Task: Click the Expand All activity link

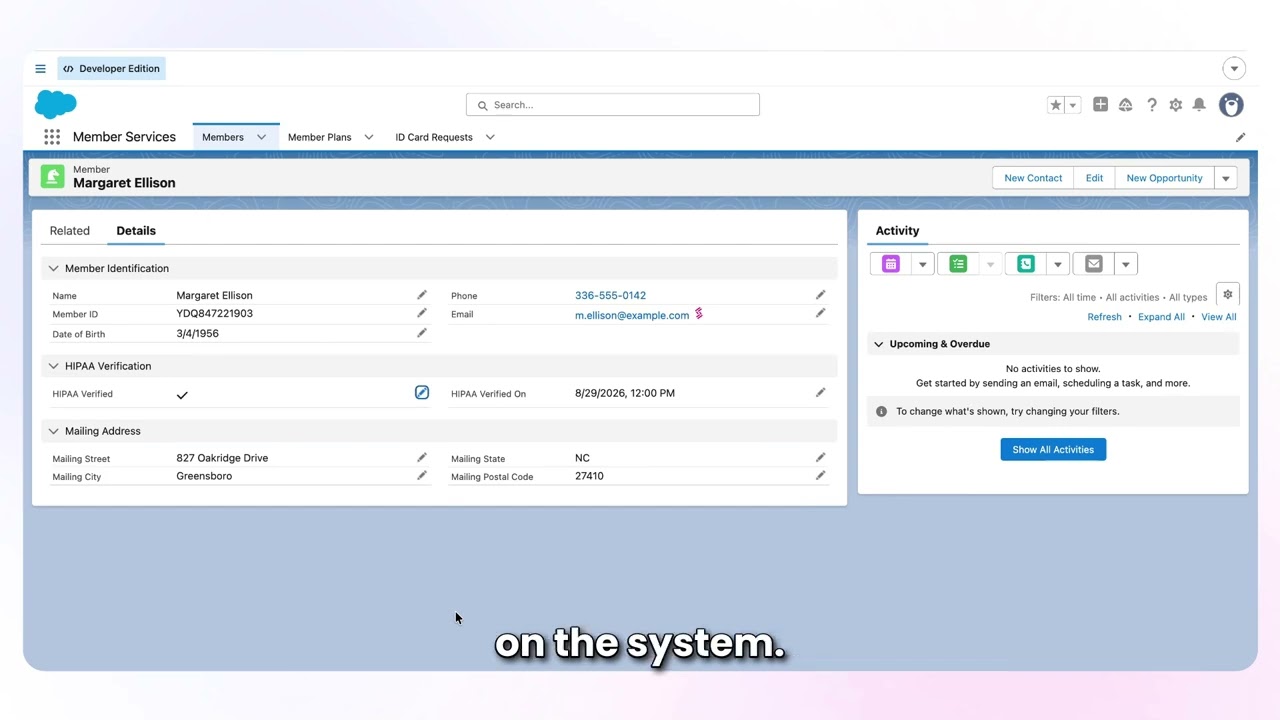Action: pos(1161,317)
